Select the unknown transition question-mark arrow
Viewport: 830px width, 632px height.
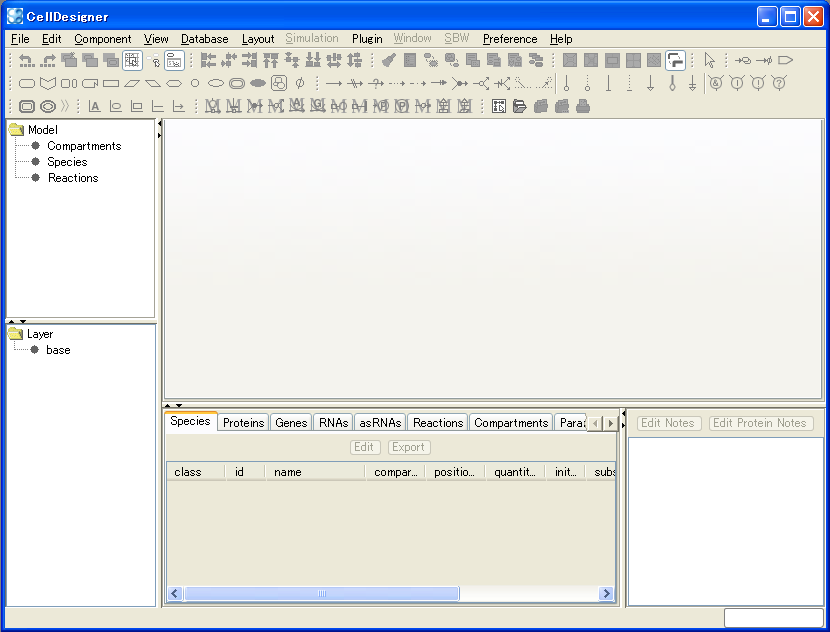click(x=376, y=84)
